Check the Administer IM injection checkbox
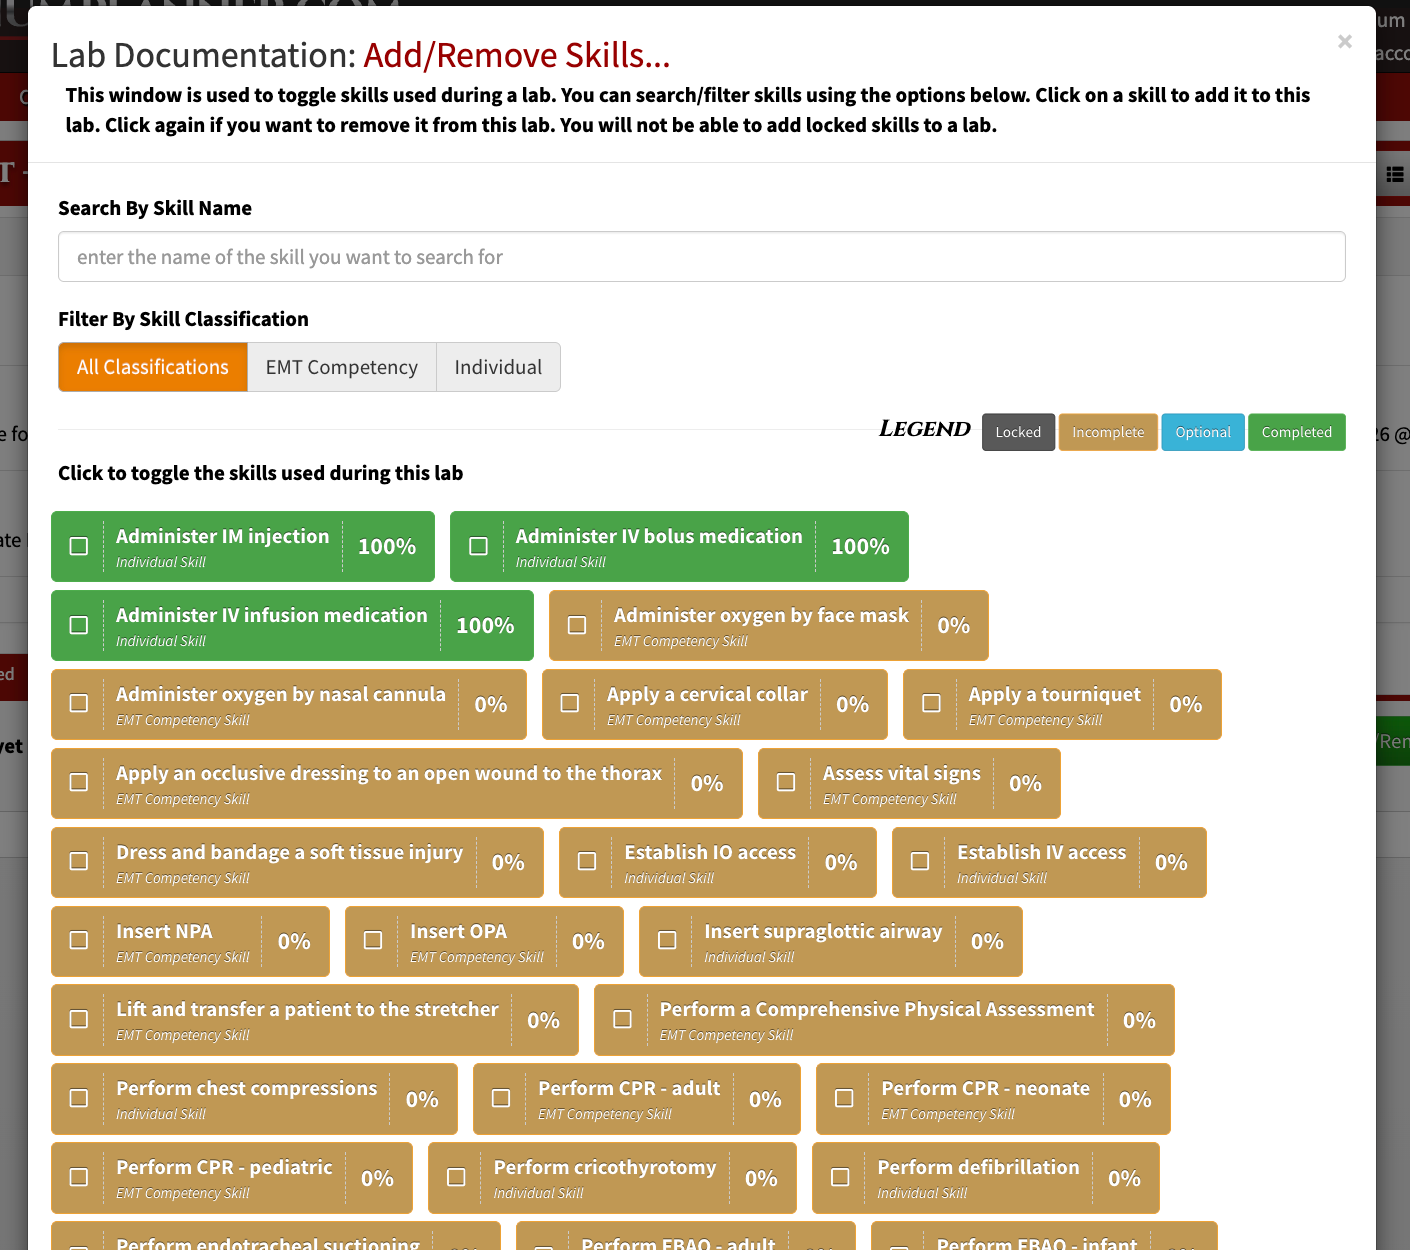Image resolution: width=1410 pixels, height=1250 pixels. [x=79, y=546]
